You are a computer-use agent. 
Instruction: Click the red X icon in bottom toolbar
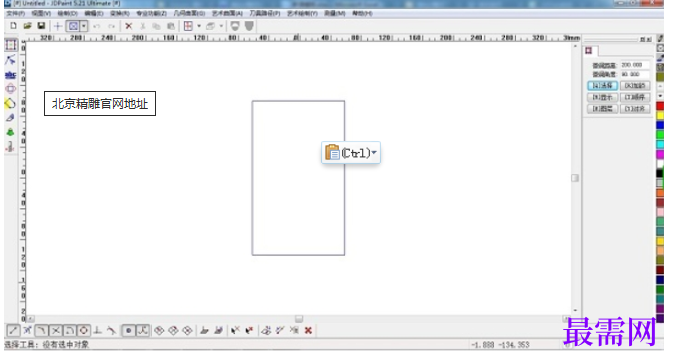coord(308,331)
